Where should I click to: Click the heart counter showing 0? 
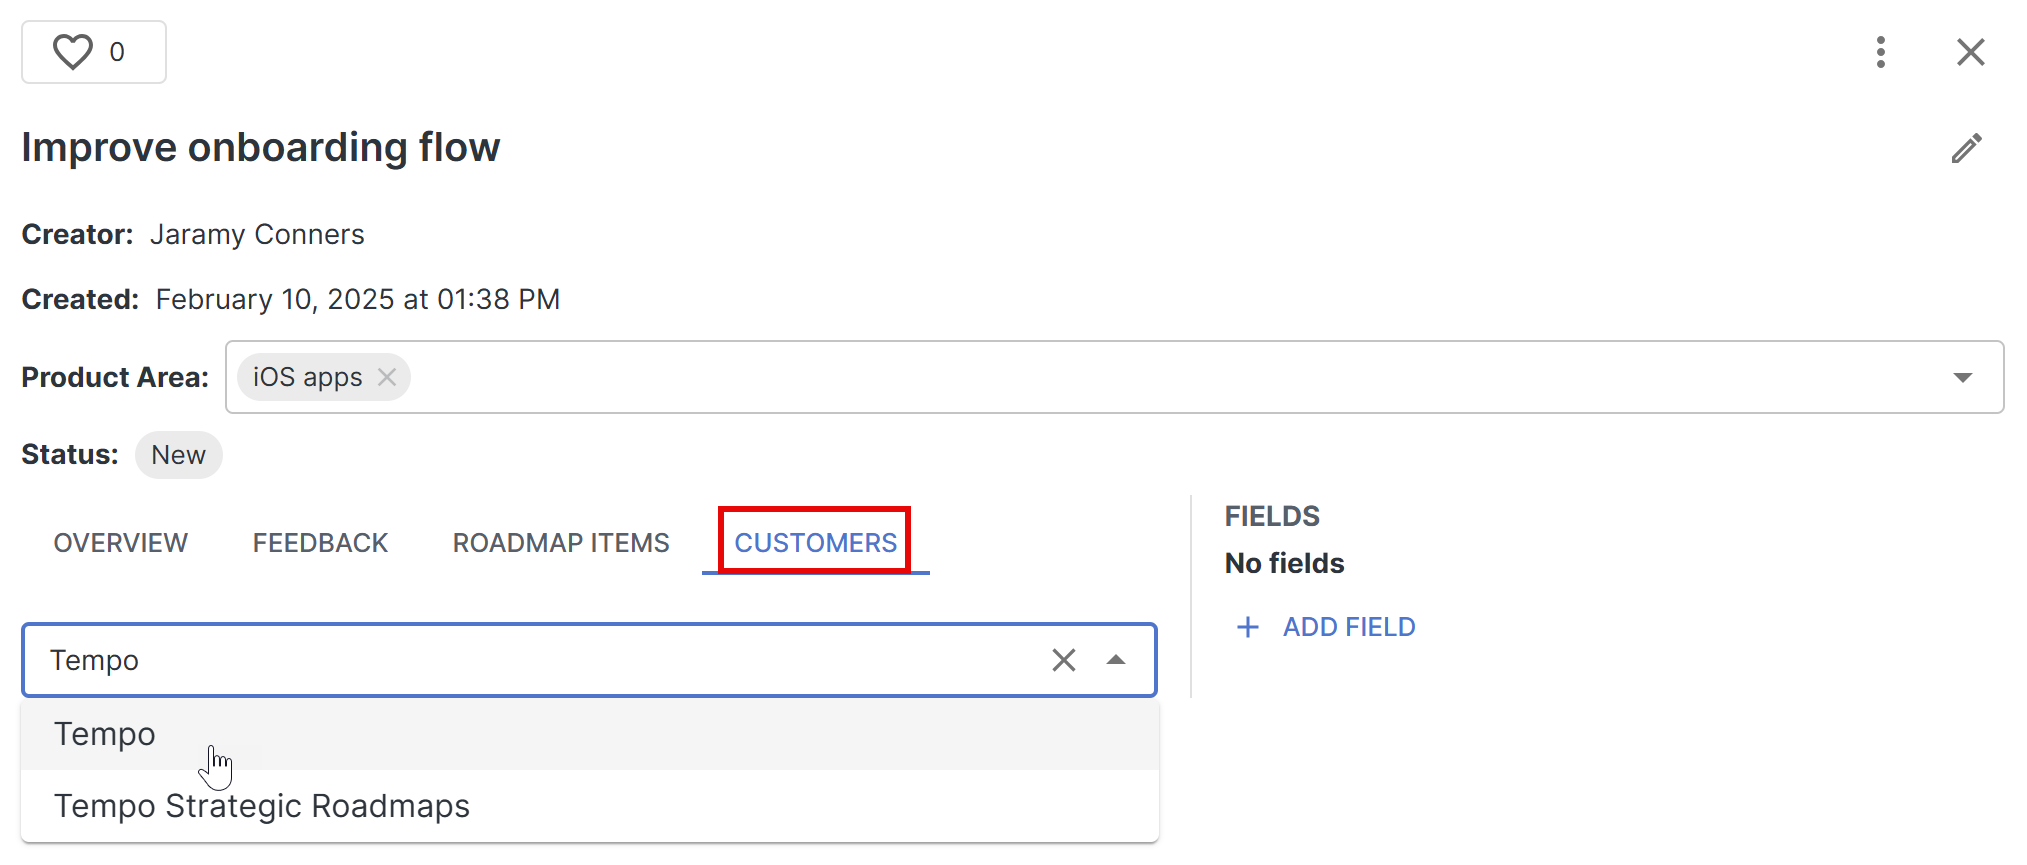pos(117,51)
